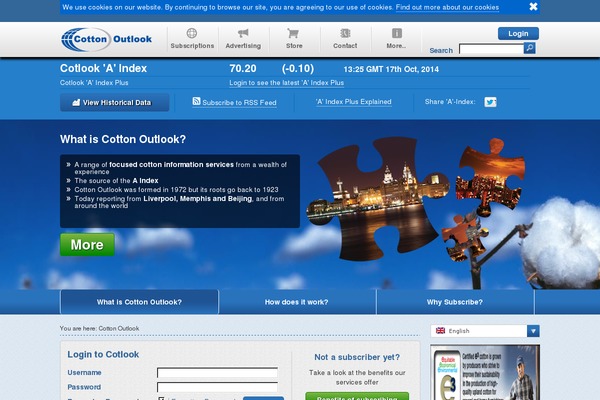Focus the Username input field

click(217, 372)
